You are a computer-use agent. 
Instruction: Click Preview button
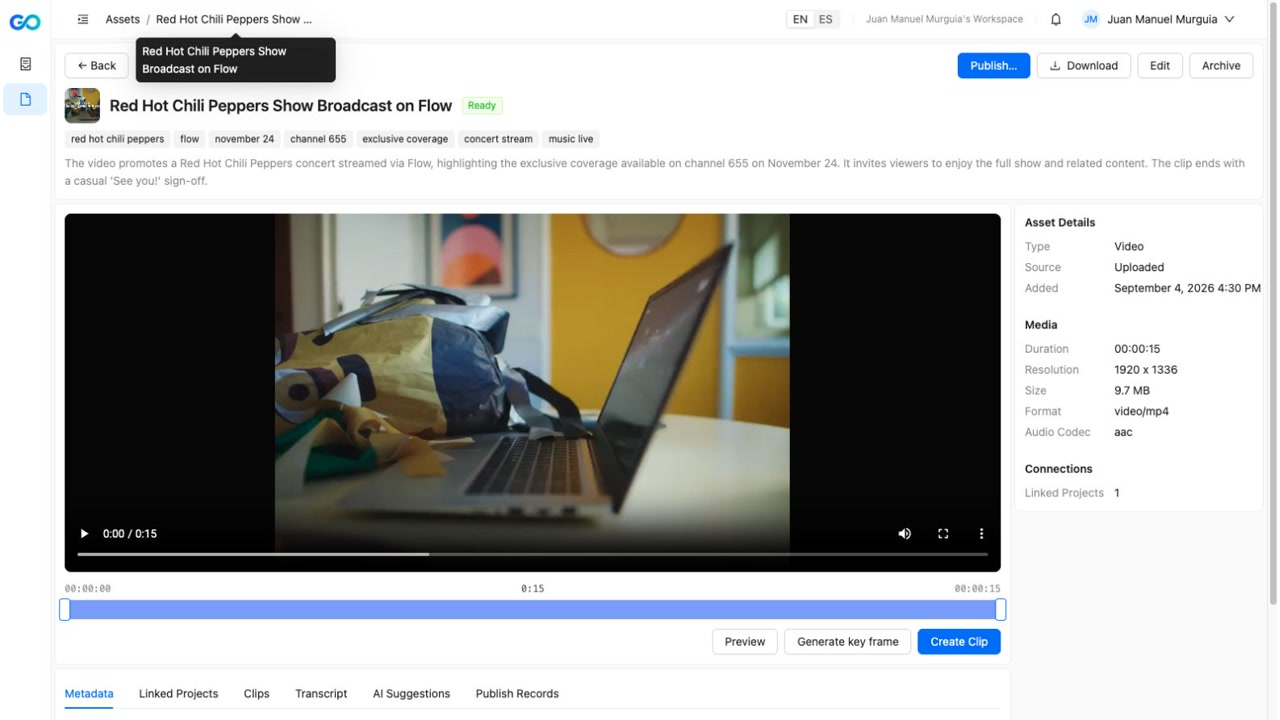click(x=745, y=642)
